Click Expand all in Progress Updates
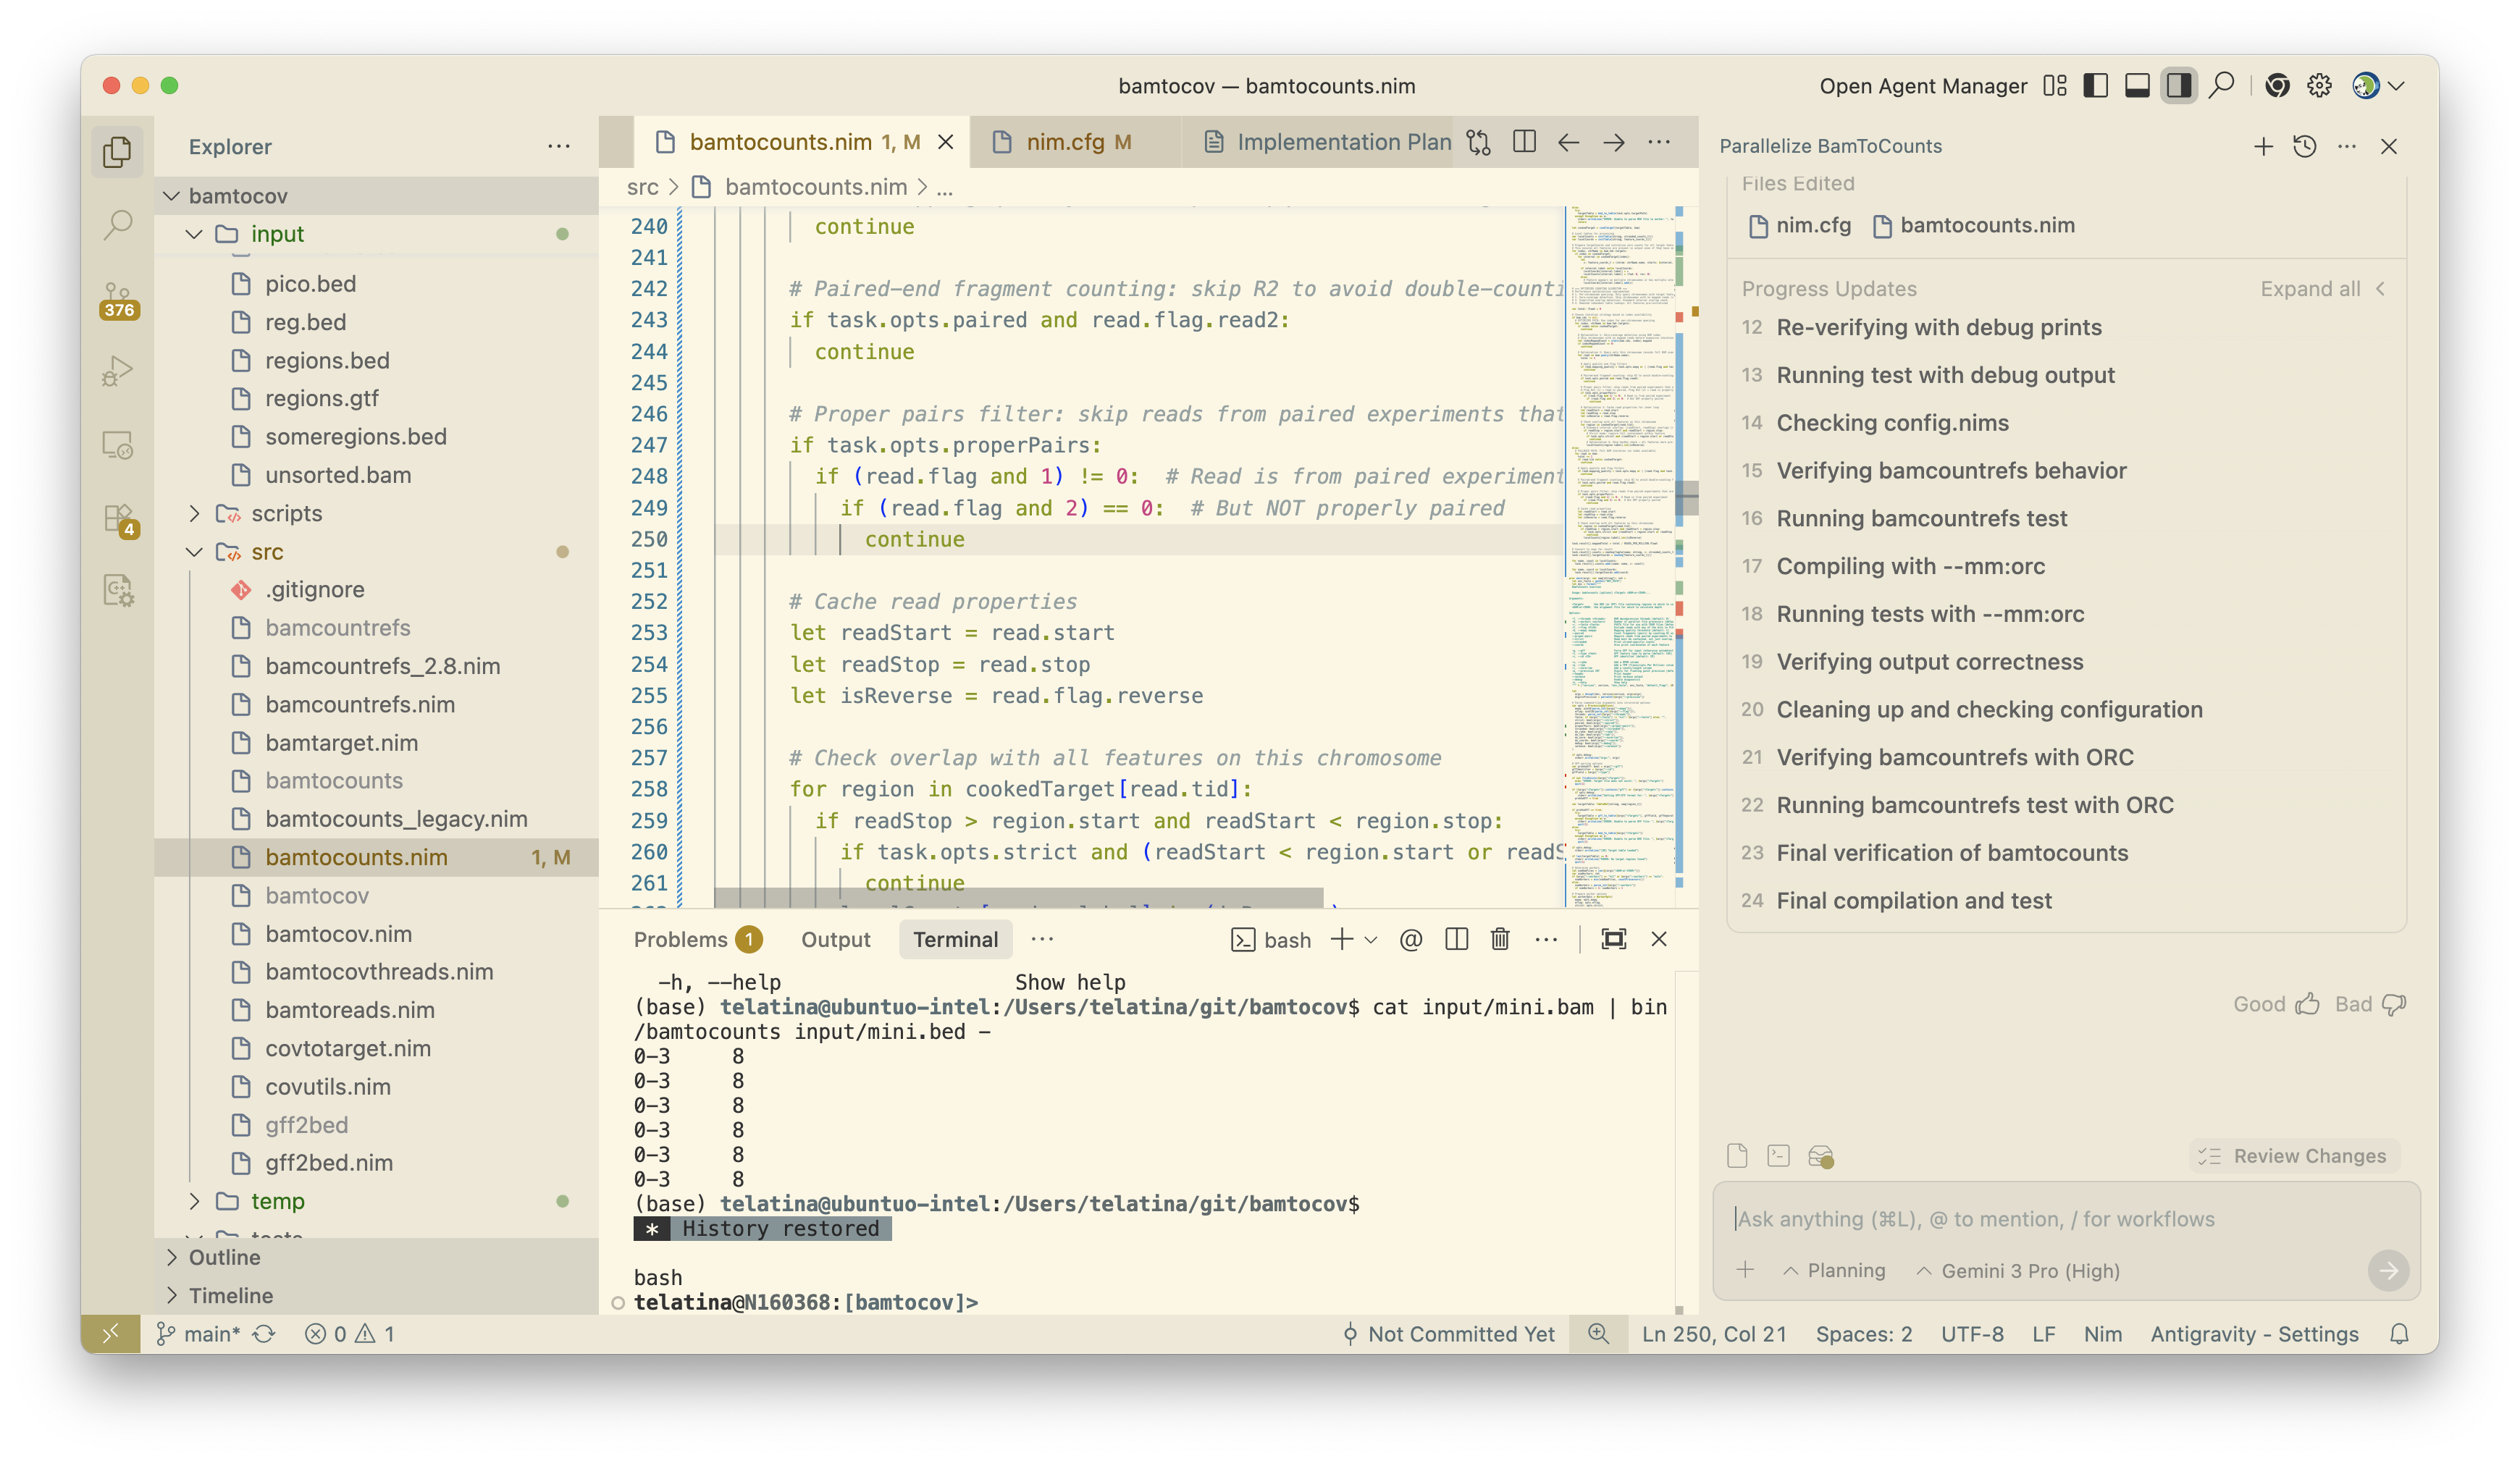This screenshot has height=1461, width=2520. tap(2310, 289)
